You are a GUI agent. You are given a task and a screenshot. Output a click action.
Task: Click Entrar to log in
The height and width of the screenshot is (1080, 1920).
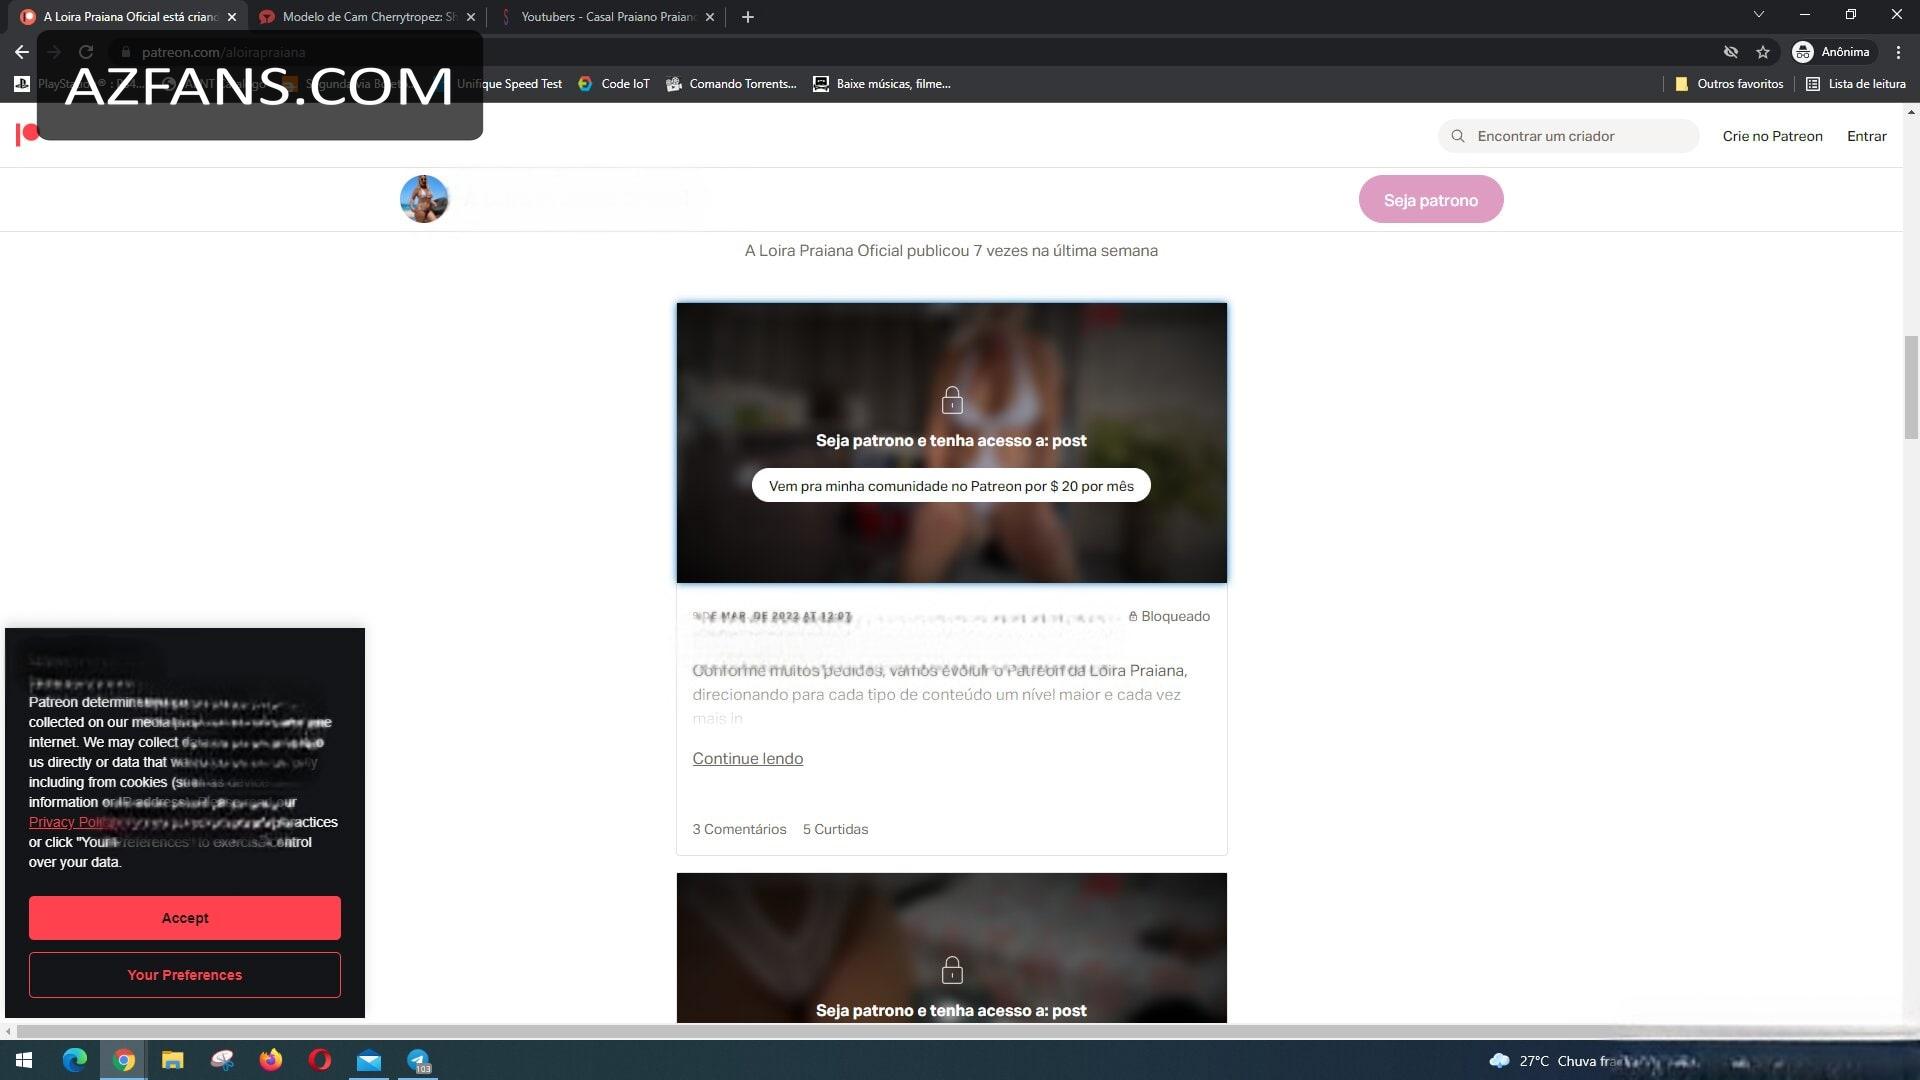point(1866,136)
